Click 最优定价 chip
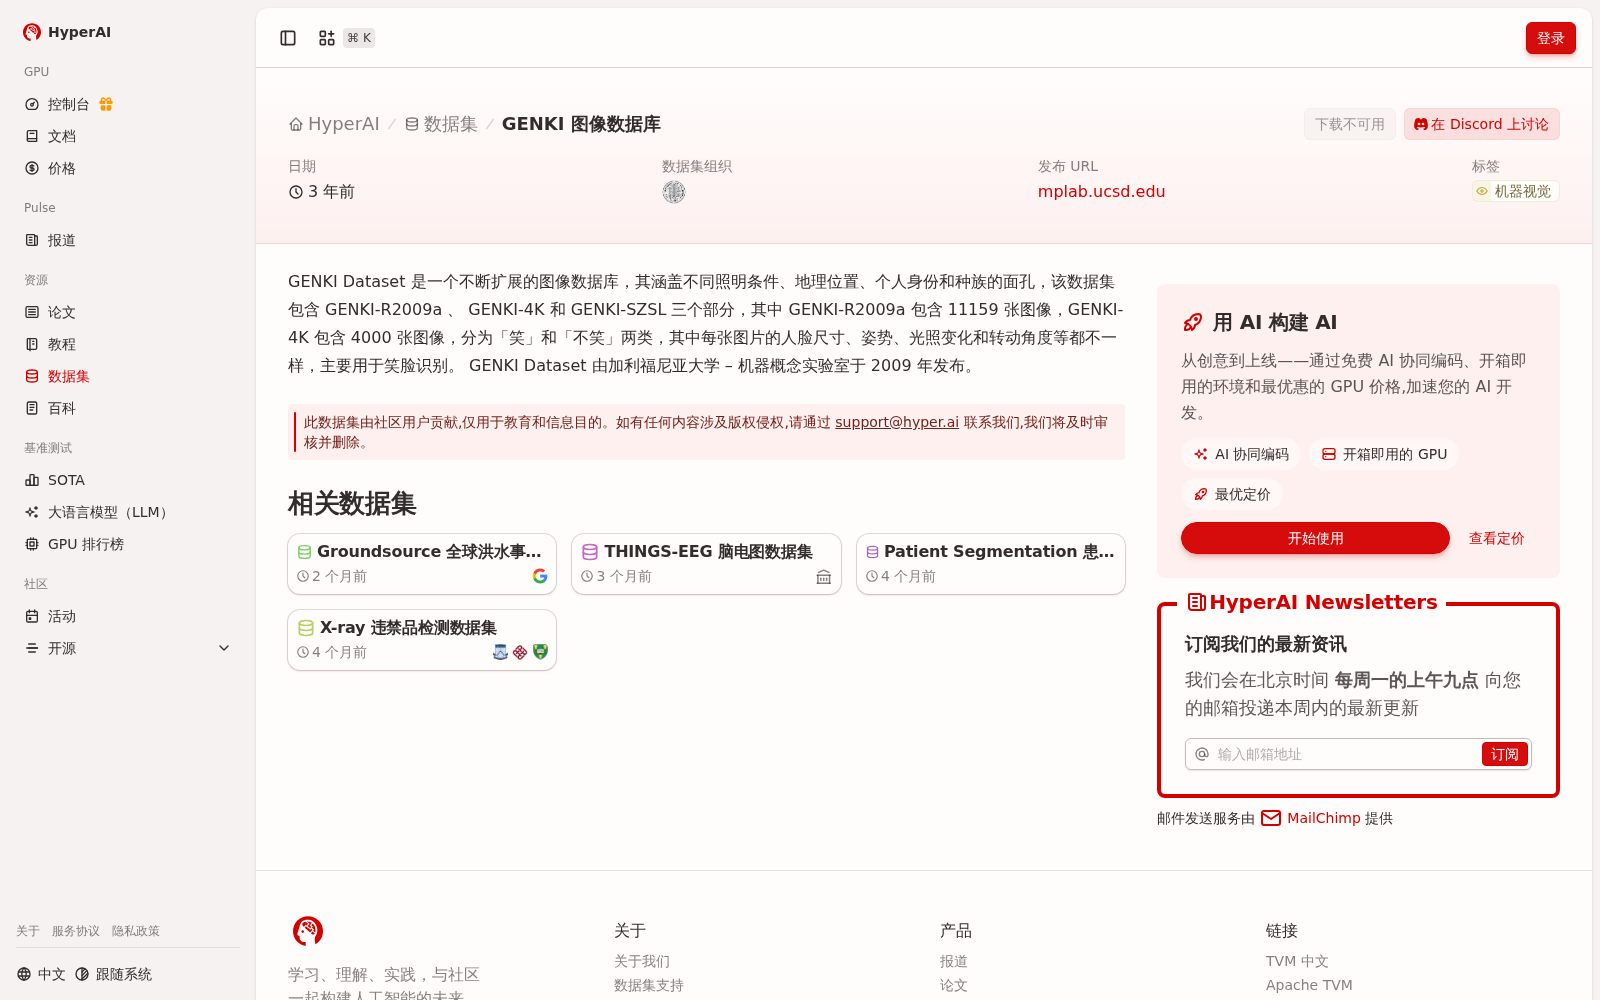The height and width of the screenshot is (1000, 1600). tap(1232, 494)
